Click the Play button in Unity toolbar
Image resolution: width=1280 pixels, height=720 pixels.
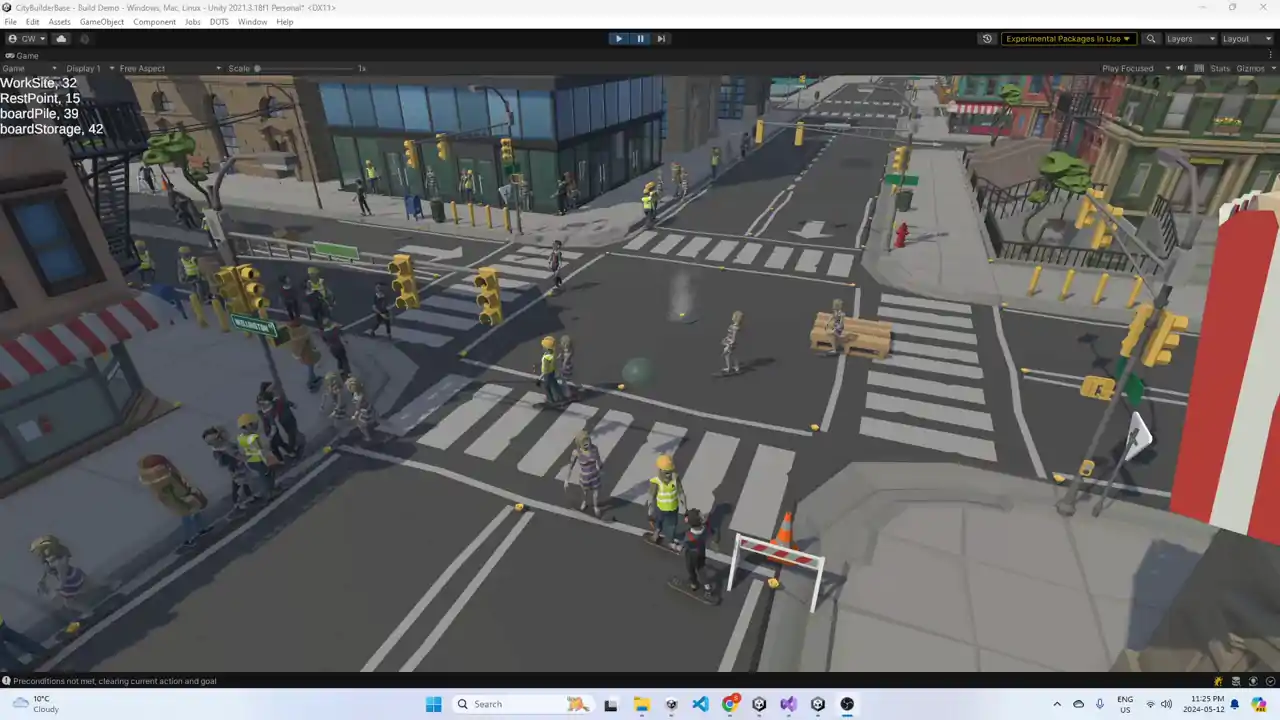coord(619,39)
